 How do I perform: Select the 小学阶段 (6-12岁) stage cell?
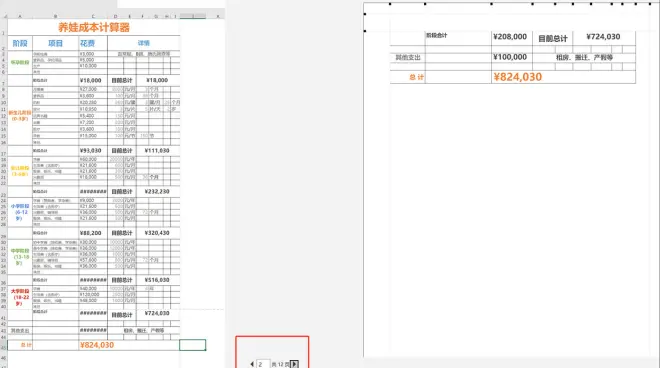20,212
